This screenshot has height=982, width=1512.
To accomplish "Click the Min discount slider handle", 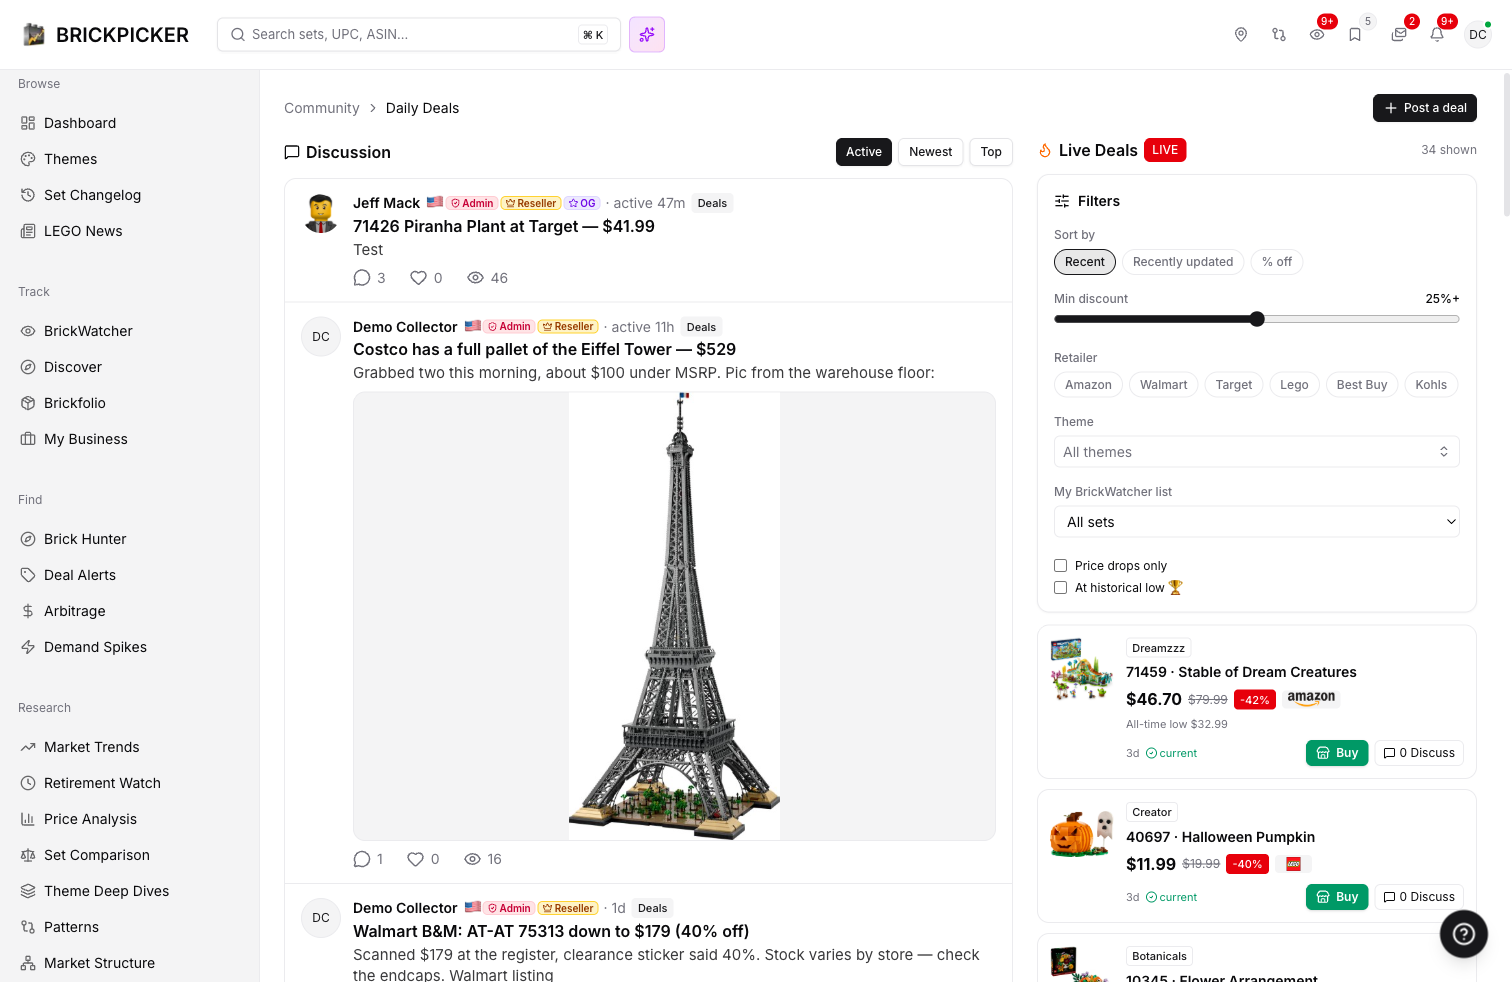I will click(x=1257, y=319).
